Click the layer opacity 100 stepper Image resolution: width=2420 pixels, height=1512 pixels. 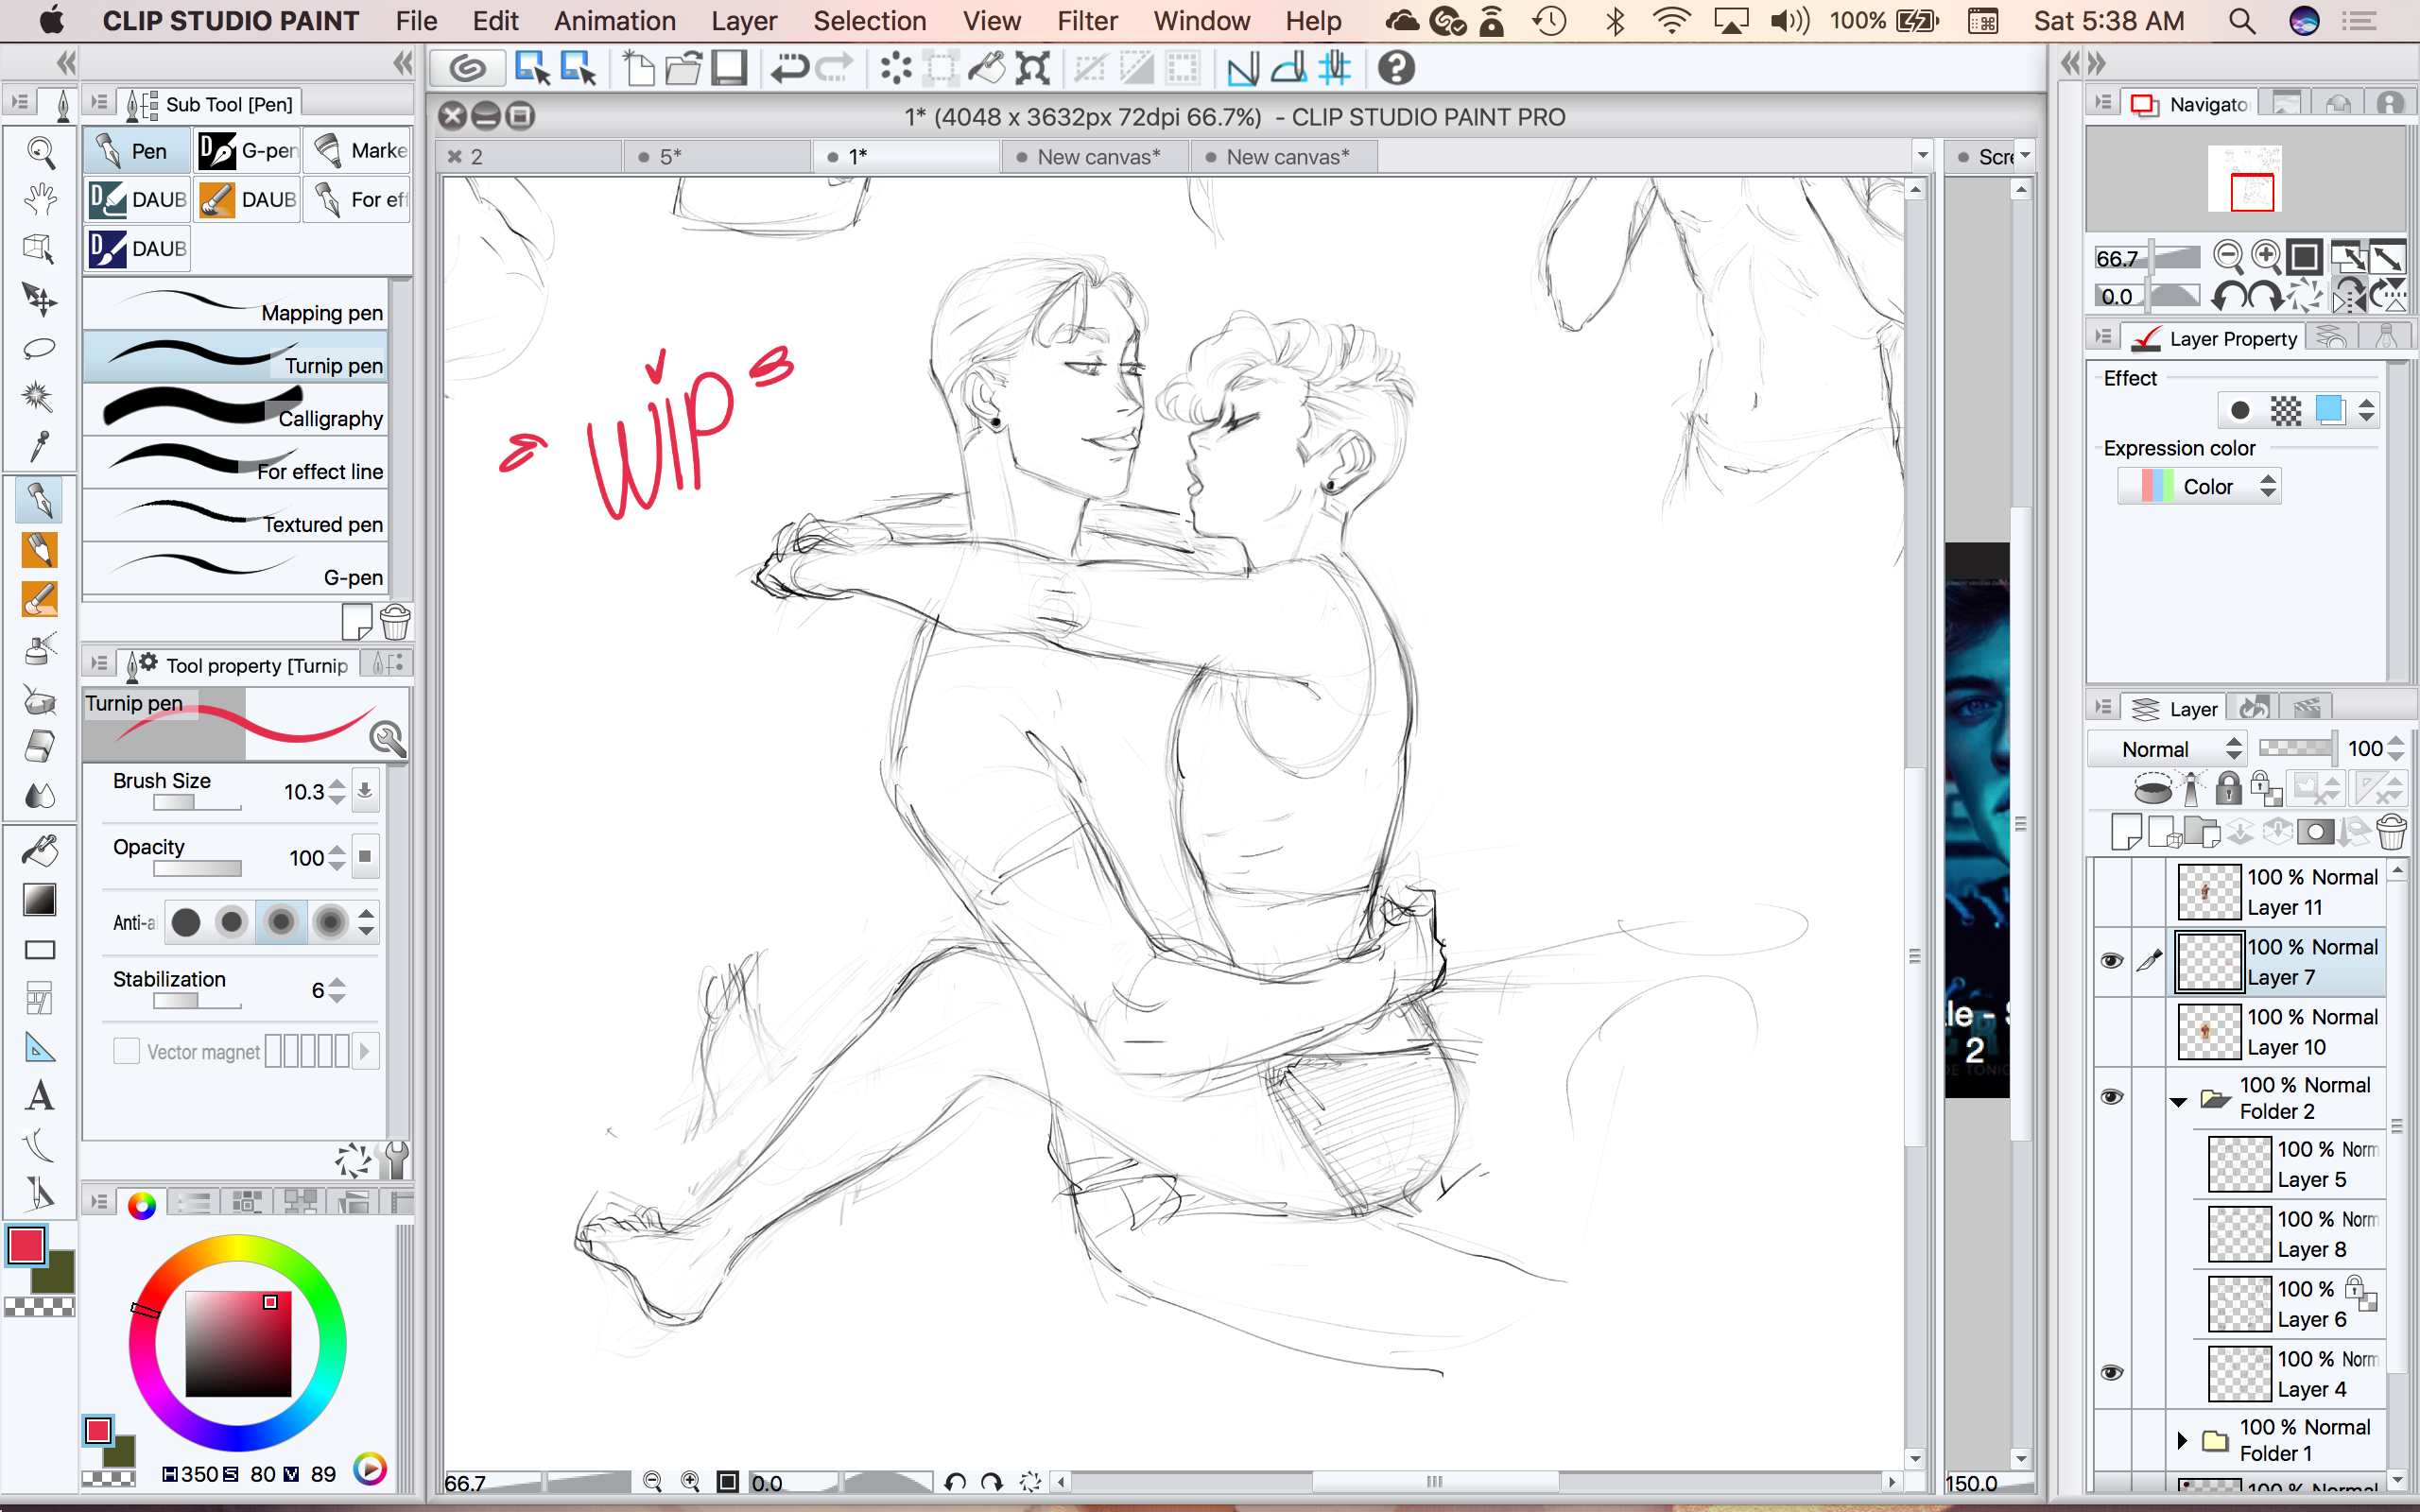(x=2395, y=748)
